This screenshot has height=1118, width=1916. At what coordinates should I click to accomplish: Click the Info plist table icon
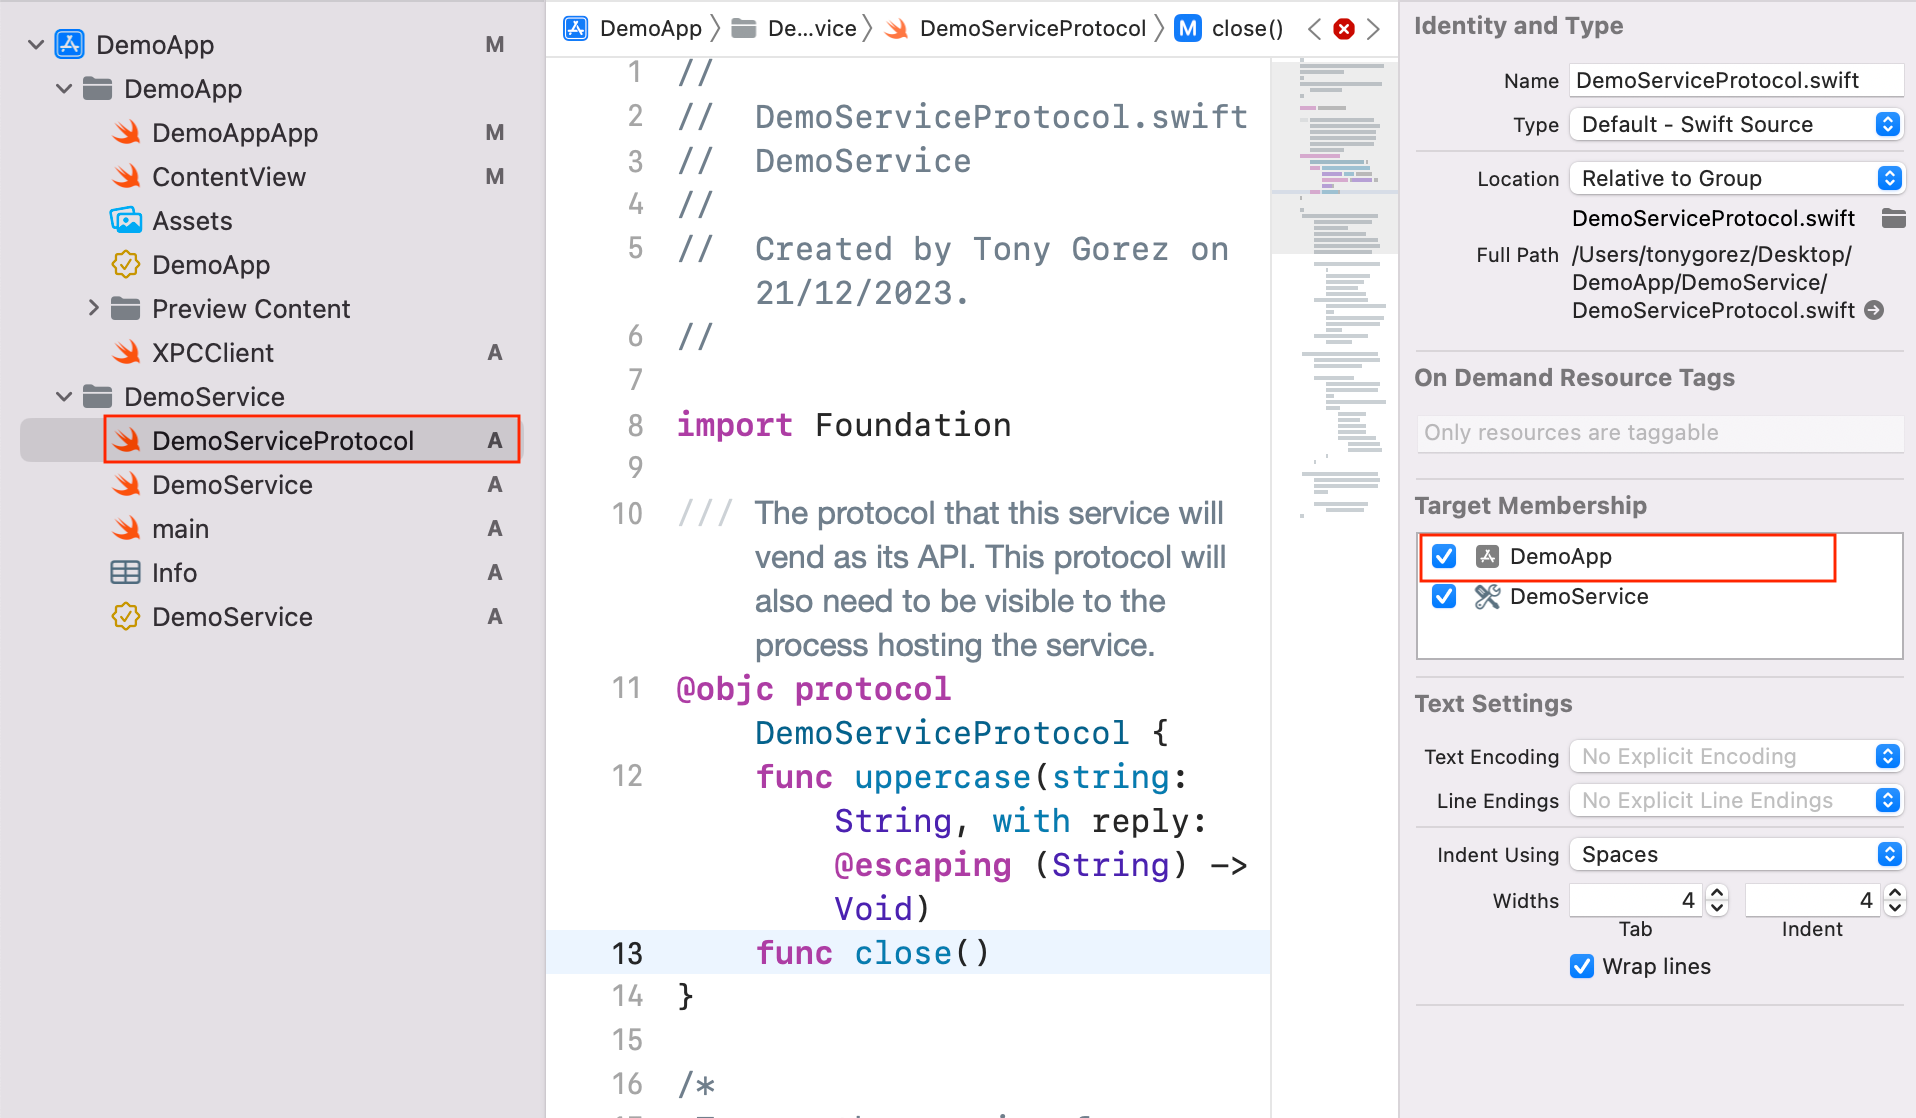[126, 572]
